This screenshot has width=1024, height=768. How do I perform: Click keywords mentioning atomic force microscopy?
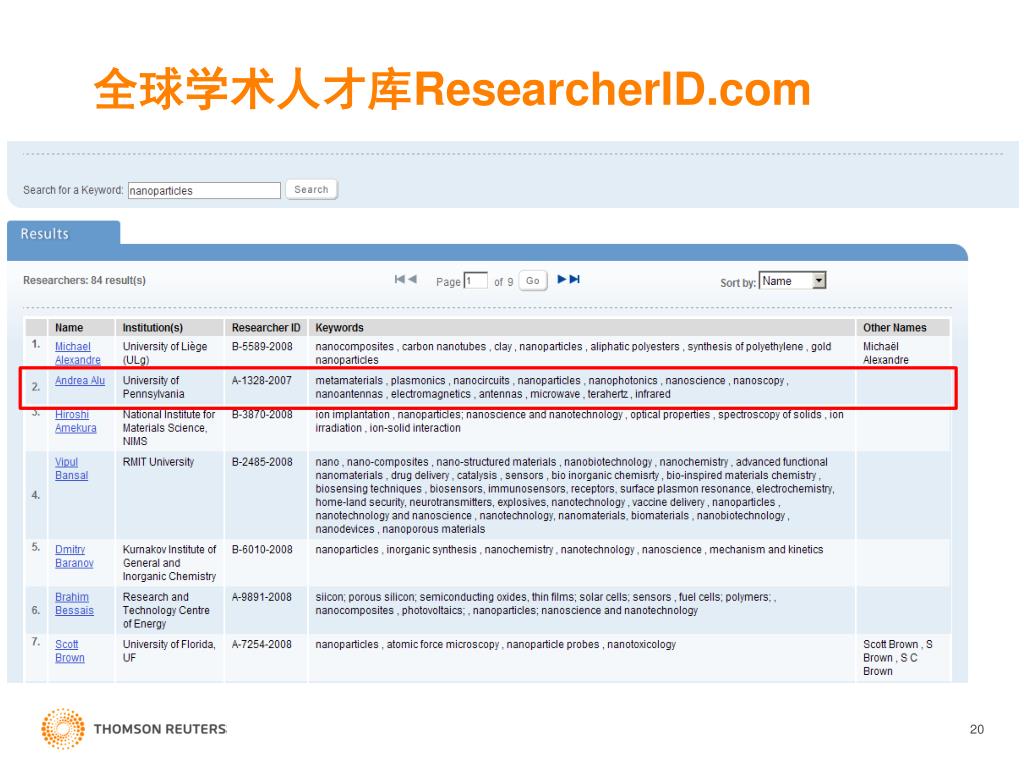click(496, 645)
